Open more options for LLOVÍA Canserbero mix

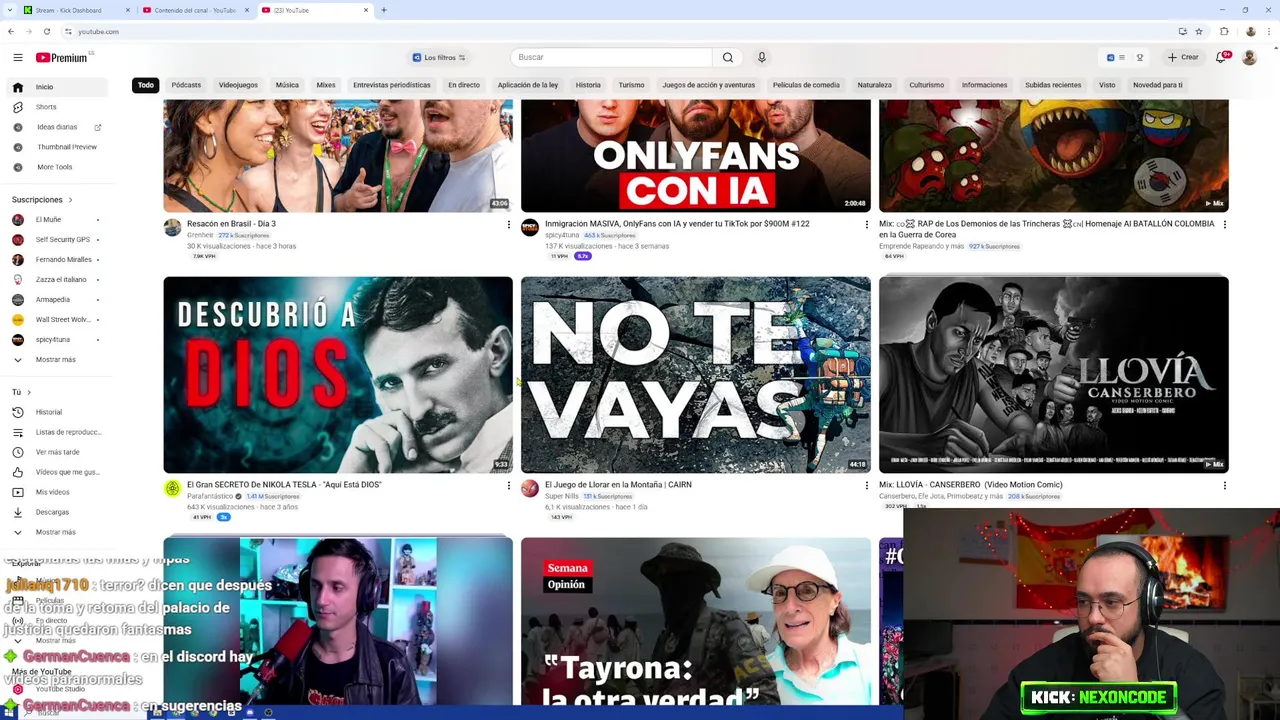1224,486
